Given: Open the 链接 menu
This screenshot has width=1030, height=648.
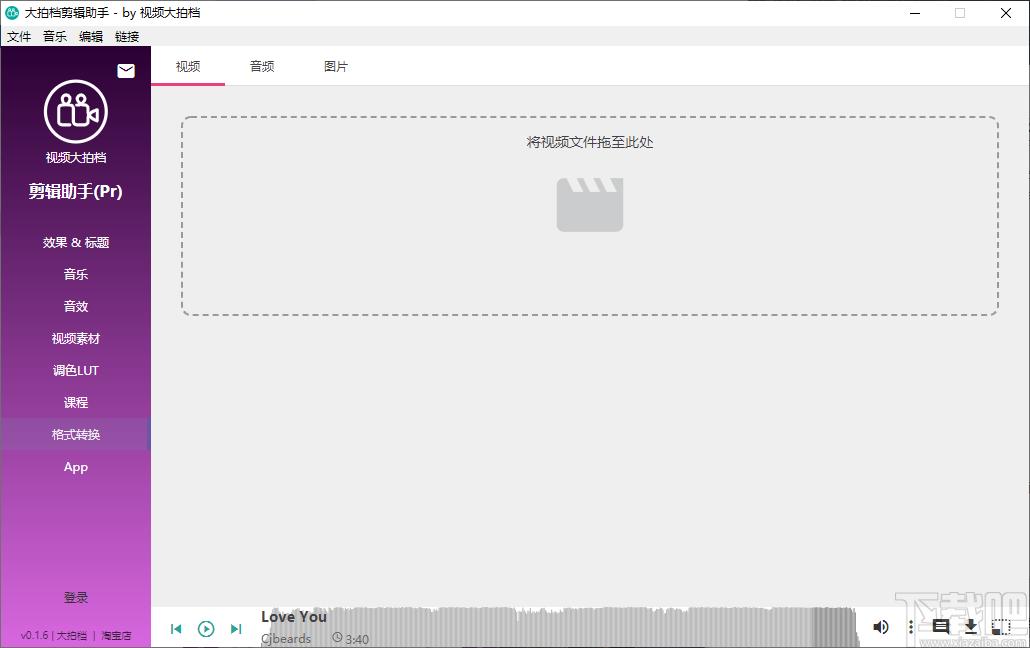Looking at the screenshot, I should pos(127,36).
